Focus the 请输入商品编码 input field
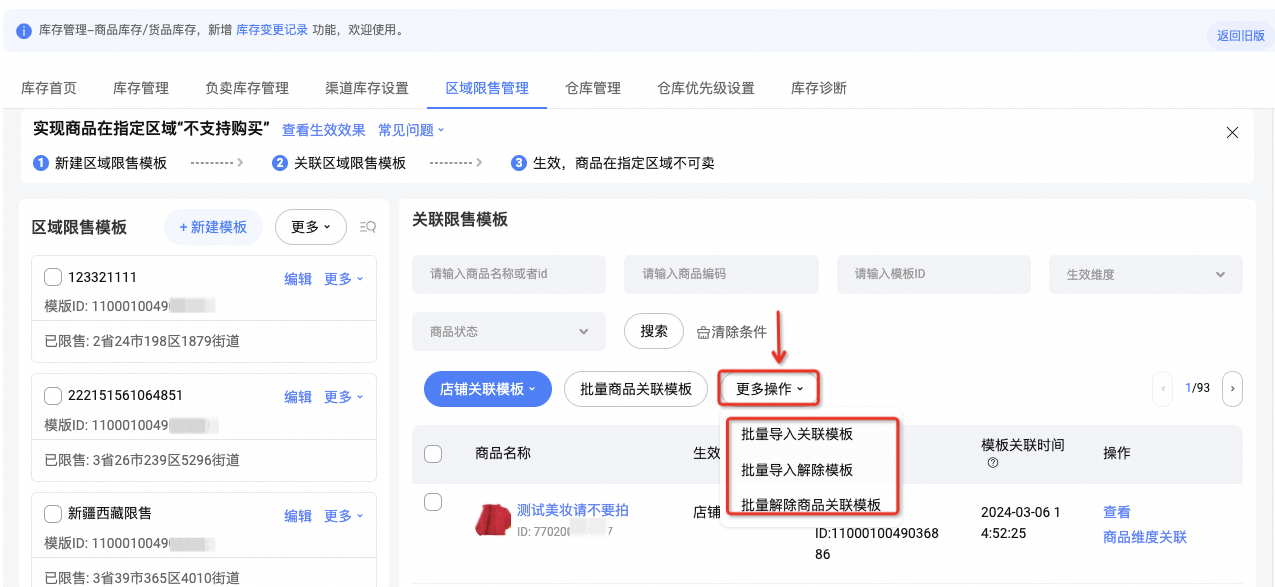The height and width of the screenshot is (587, 1275). point(721,274)
